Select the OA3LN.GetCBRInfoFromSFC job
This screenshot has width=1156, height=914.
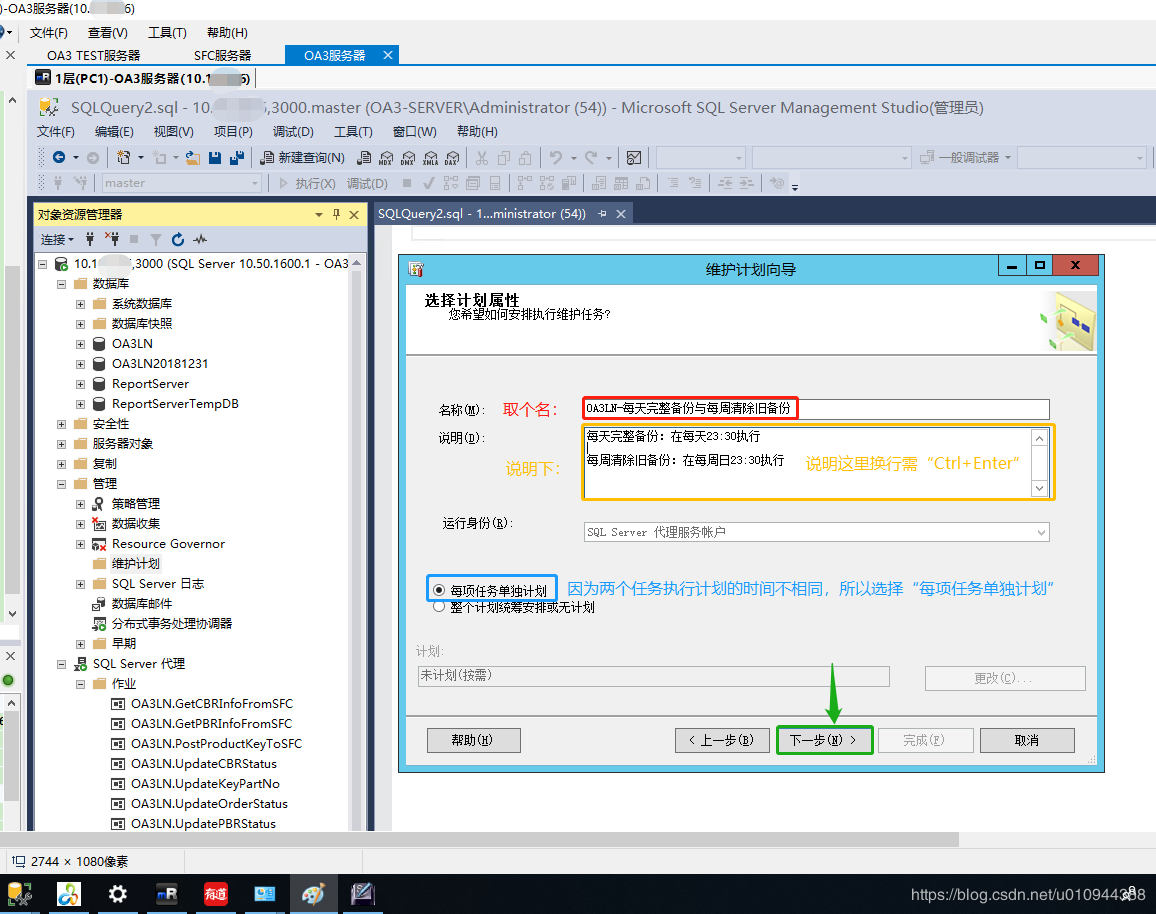tap(212, 704)
